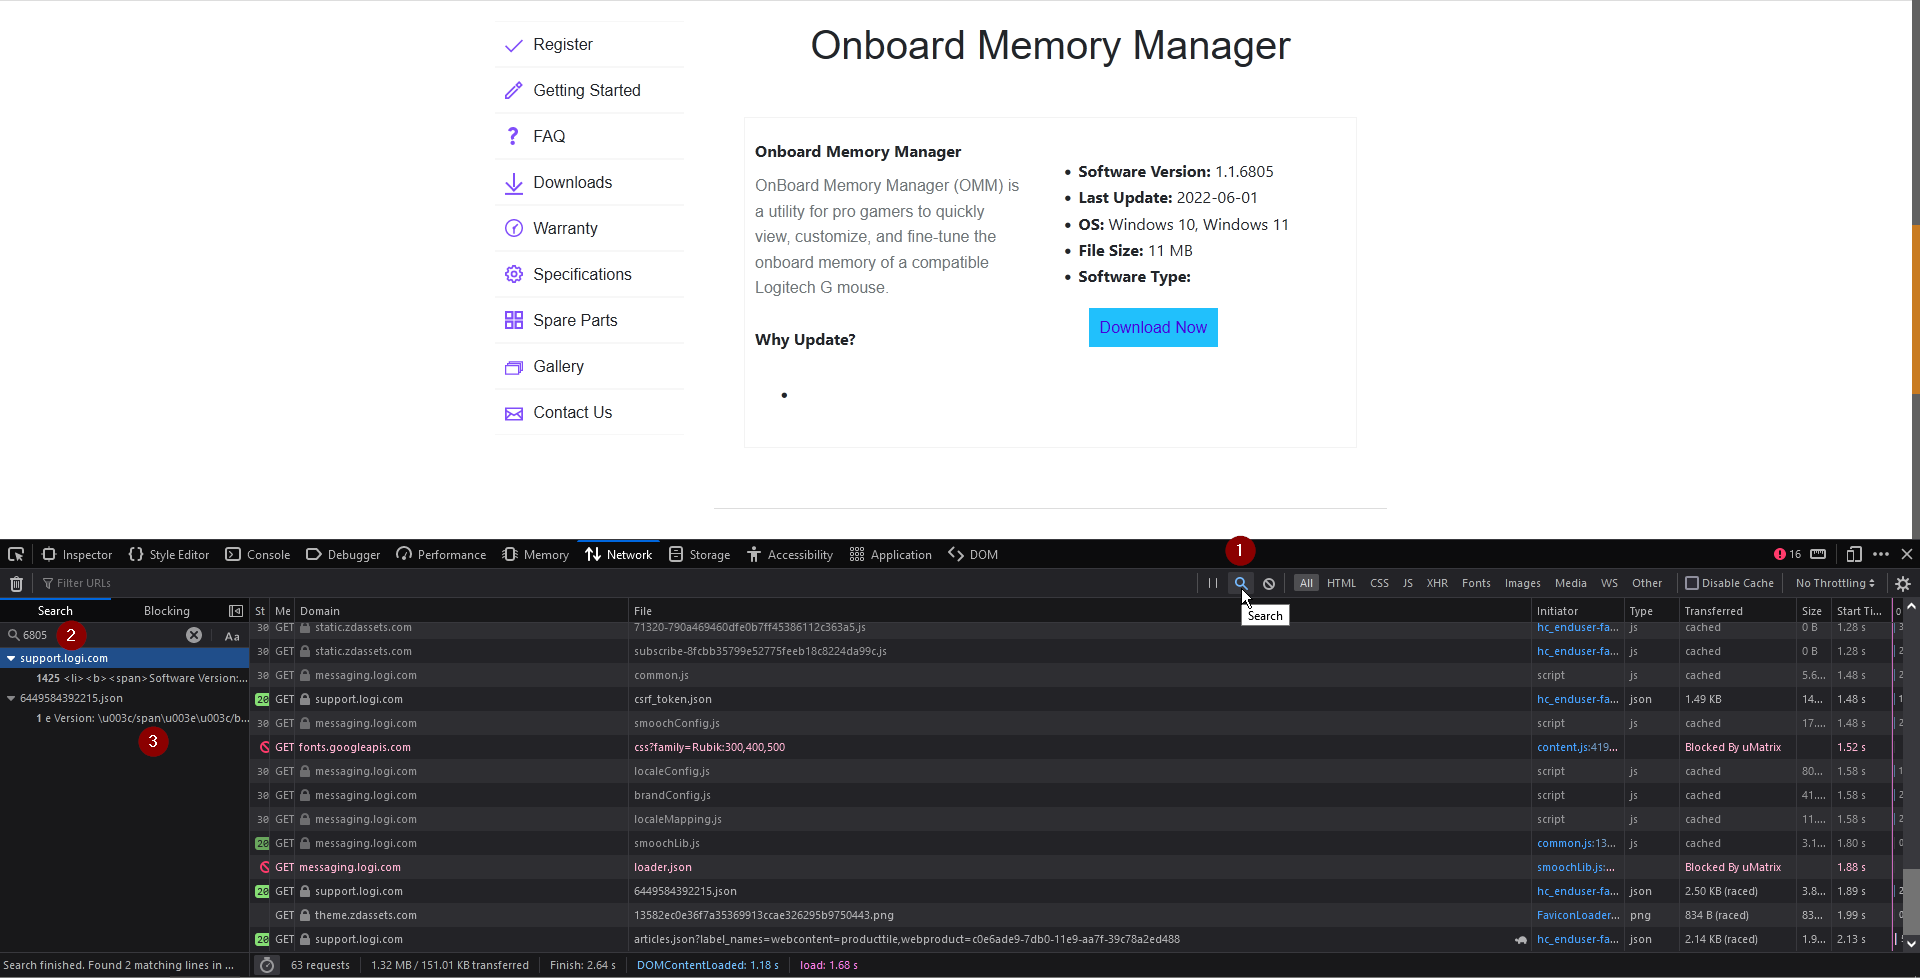This screenshot has width=1920, height=978.
Task: Toggle Responsive Design Mode icon
Action: (1855, 554)
